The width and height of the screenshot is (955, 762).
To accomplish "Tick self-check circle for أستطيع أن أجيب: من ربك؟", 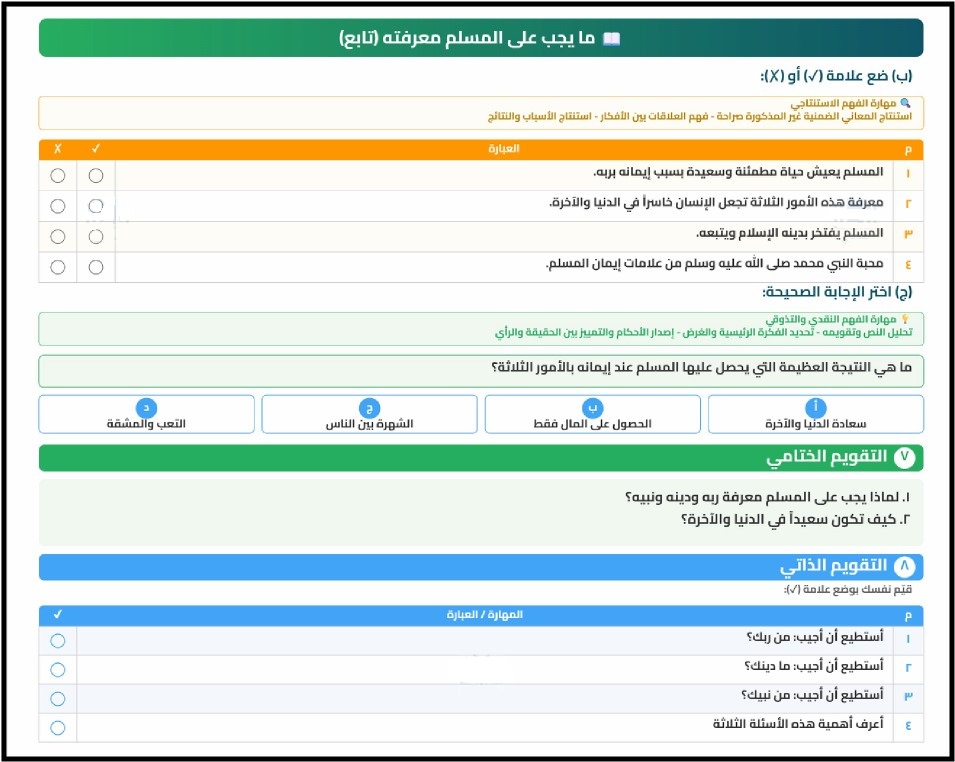I will [58, 641].
